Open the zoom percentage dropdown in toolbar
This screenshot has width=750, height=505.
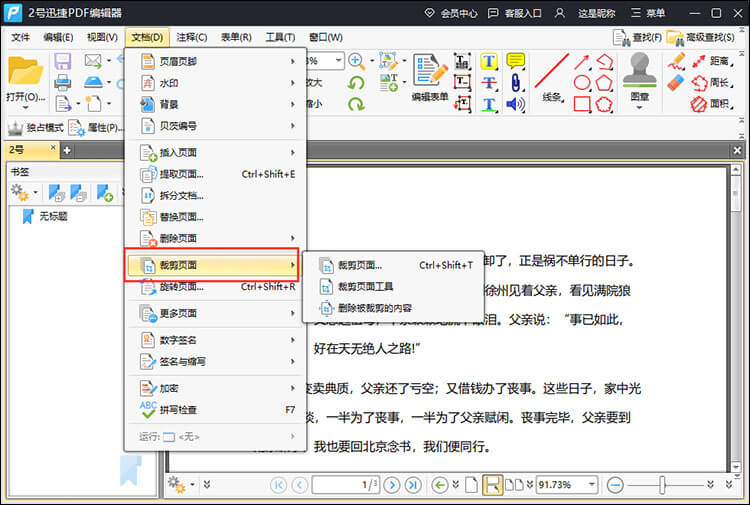(x=338, y=60)
